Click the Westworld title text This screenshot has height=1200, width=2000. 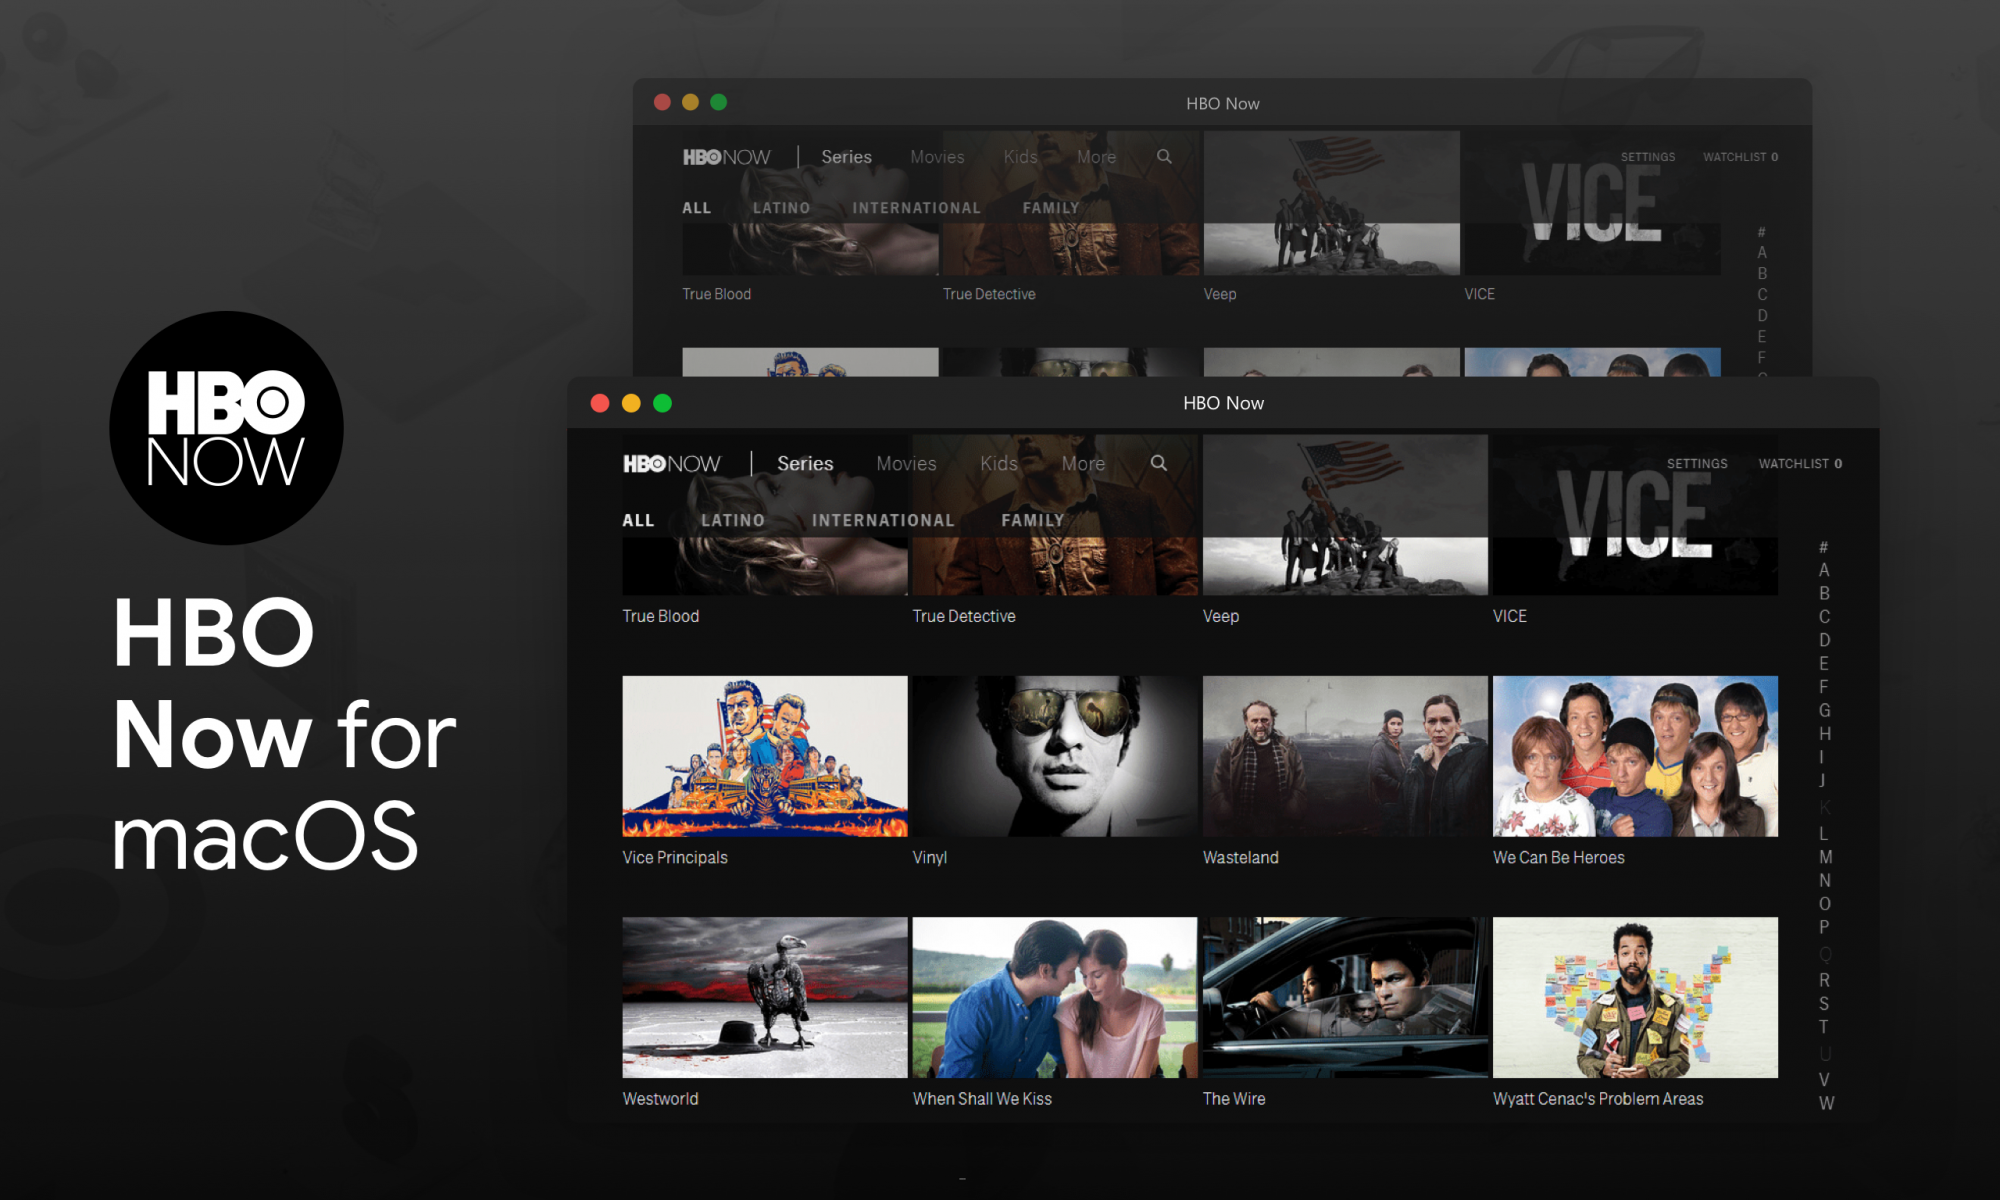660,1098
